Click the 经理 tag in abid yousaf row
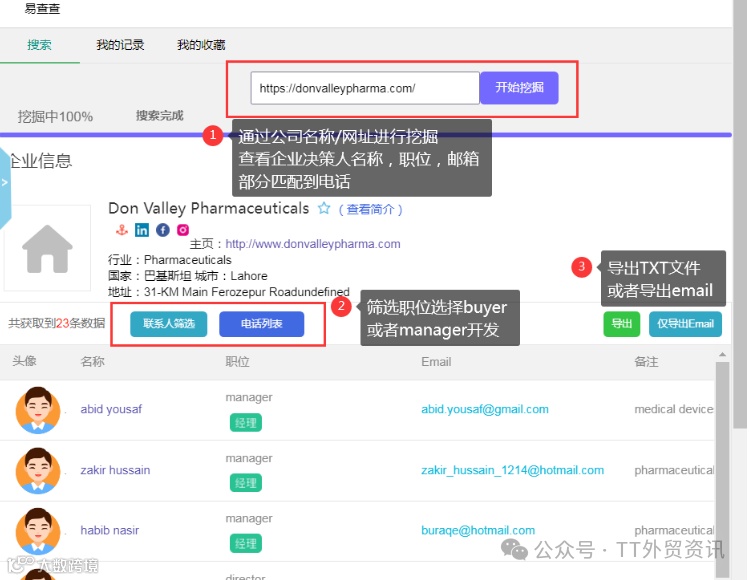Image resolution: width=749 pixels, height=580 pixels. pos(246,423)
